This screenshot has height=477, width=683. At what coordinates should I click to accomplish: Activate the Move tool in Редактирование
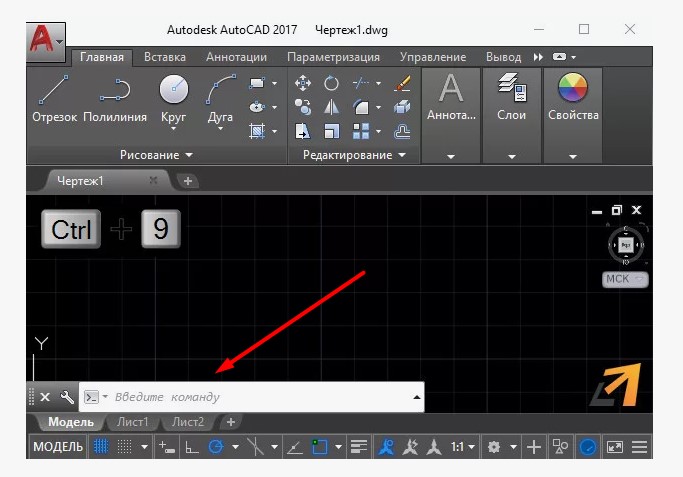click(303, 83)
